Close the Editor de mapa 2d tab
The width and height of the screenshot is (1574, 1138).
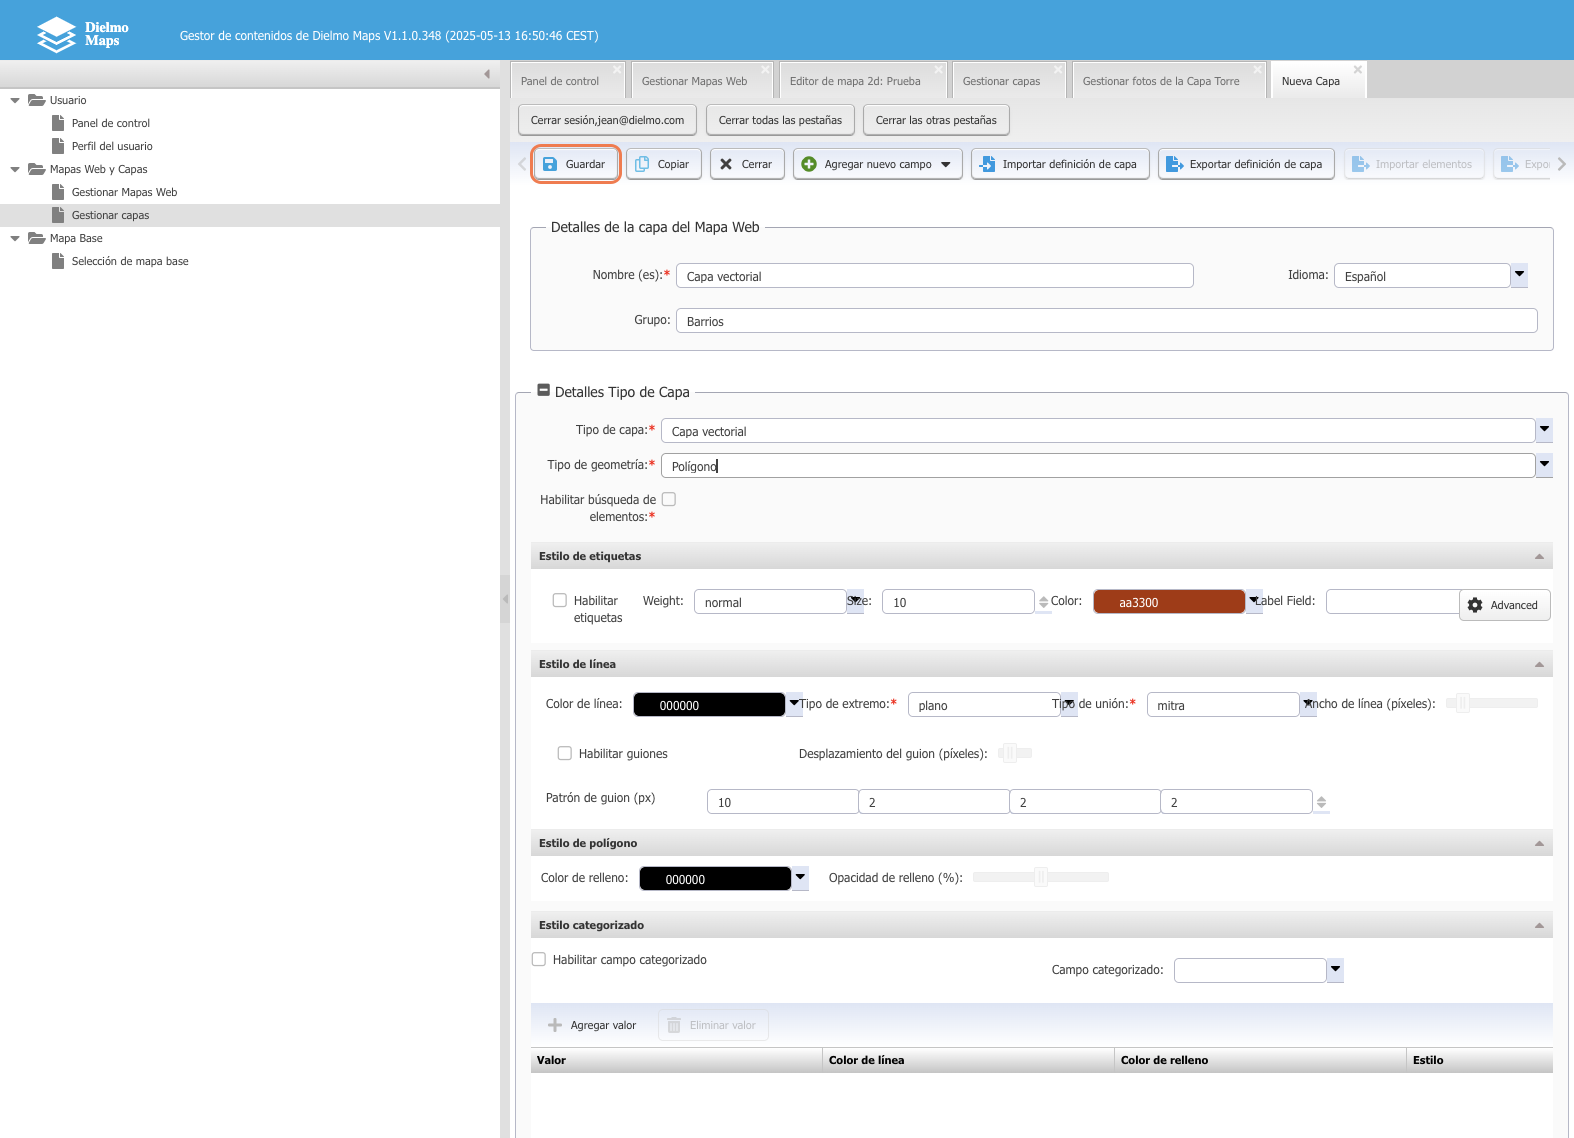(939, 69)
